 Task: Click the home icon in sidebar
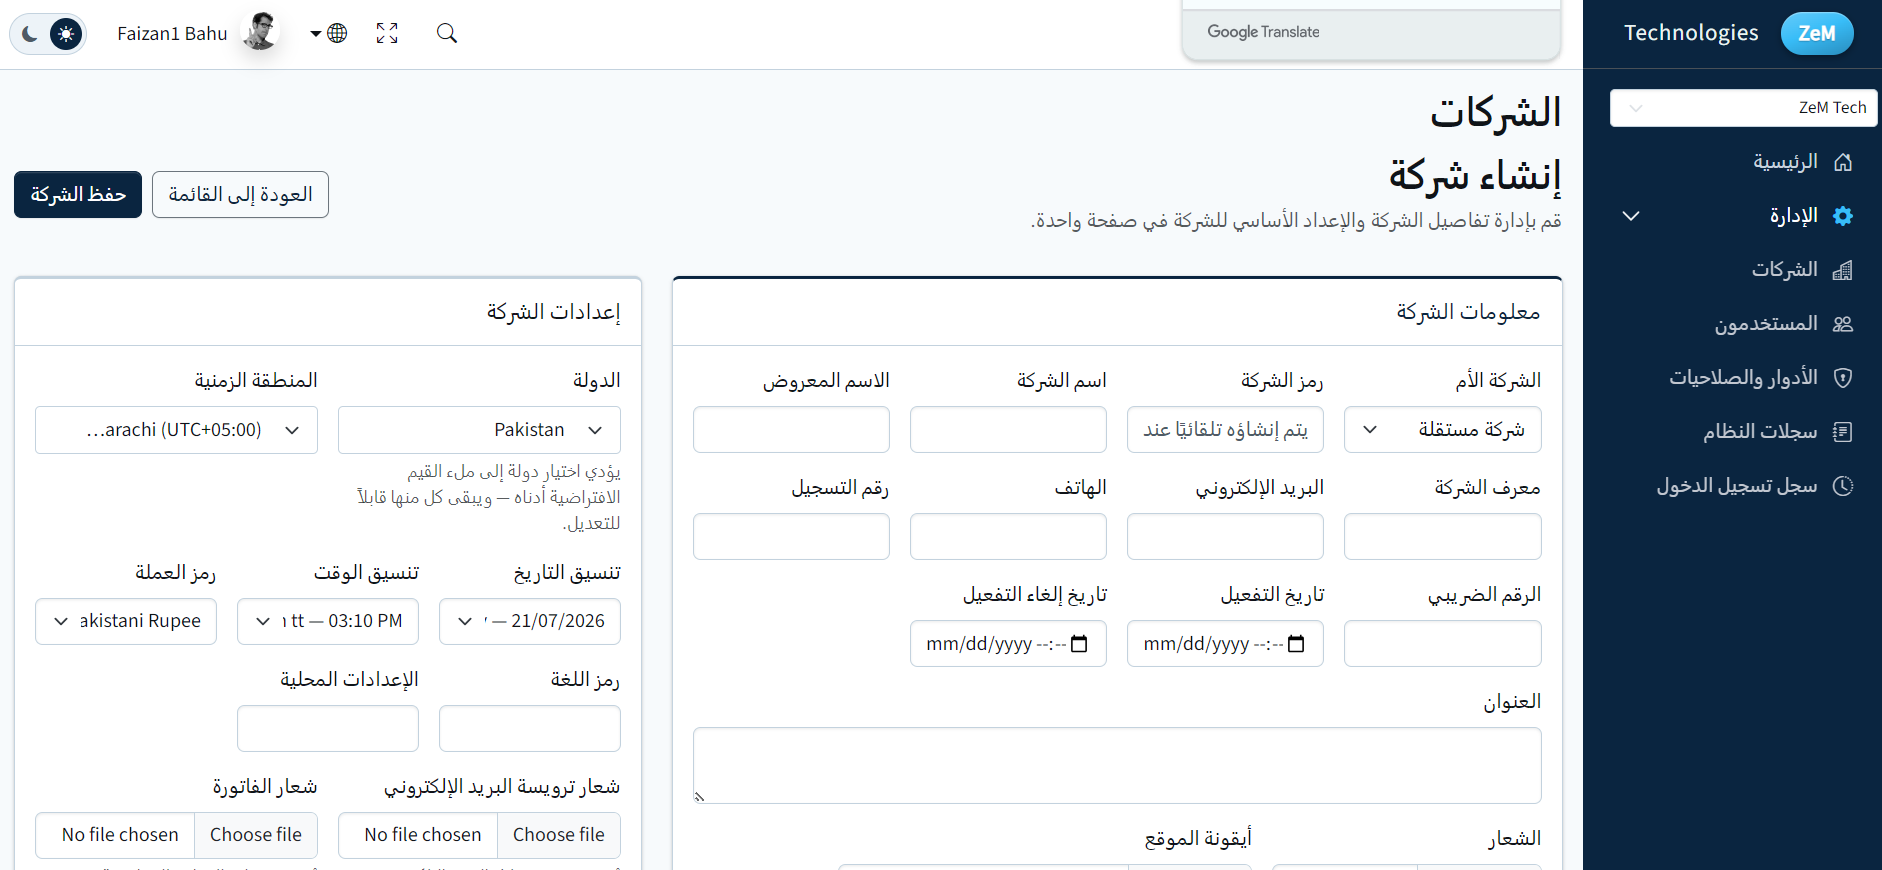(1843, 162)
